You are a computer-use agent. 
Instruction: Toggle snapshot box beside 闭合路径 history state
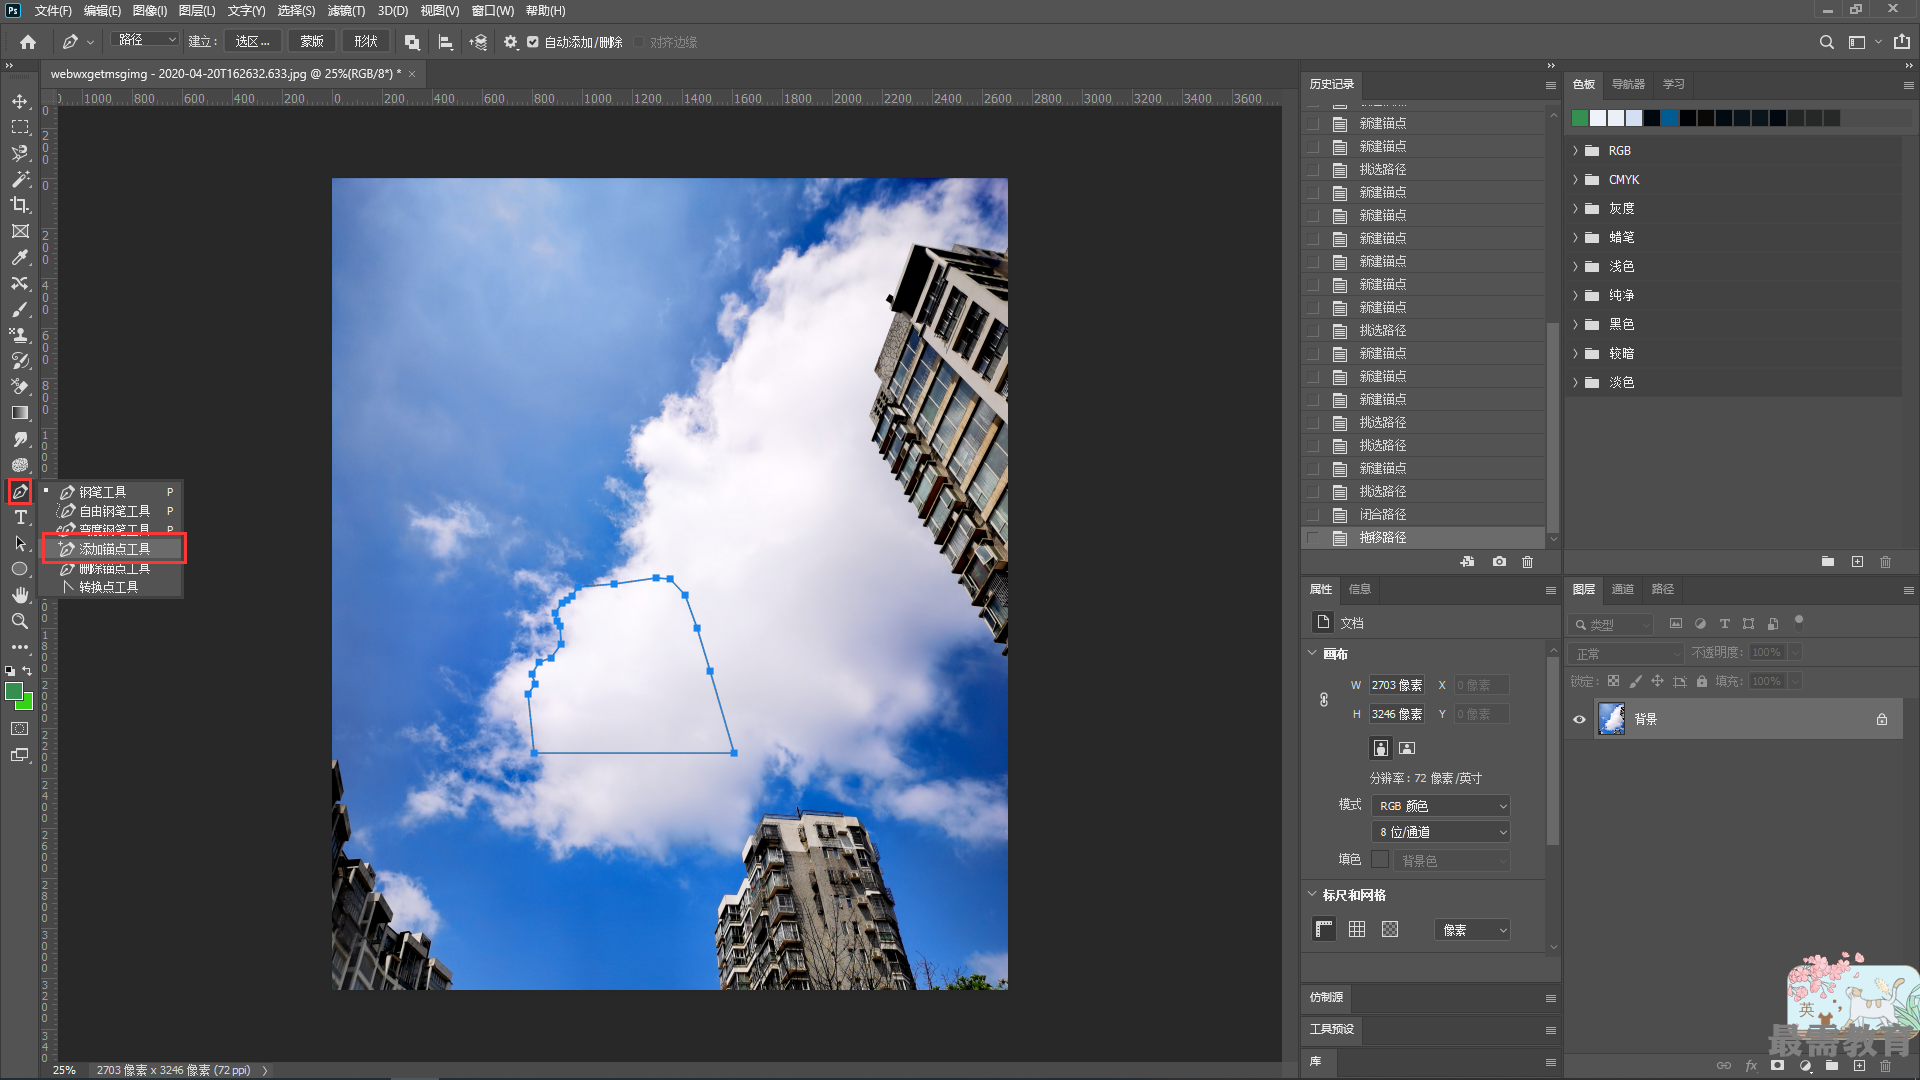click(1313, 515)
